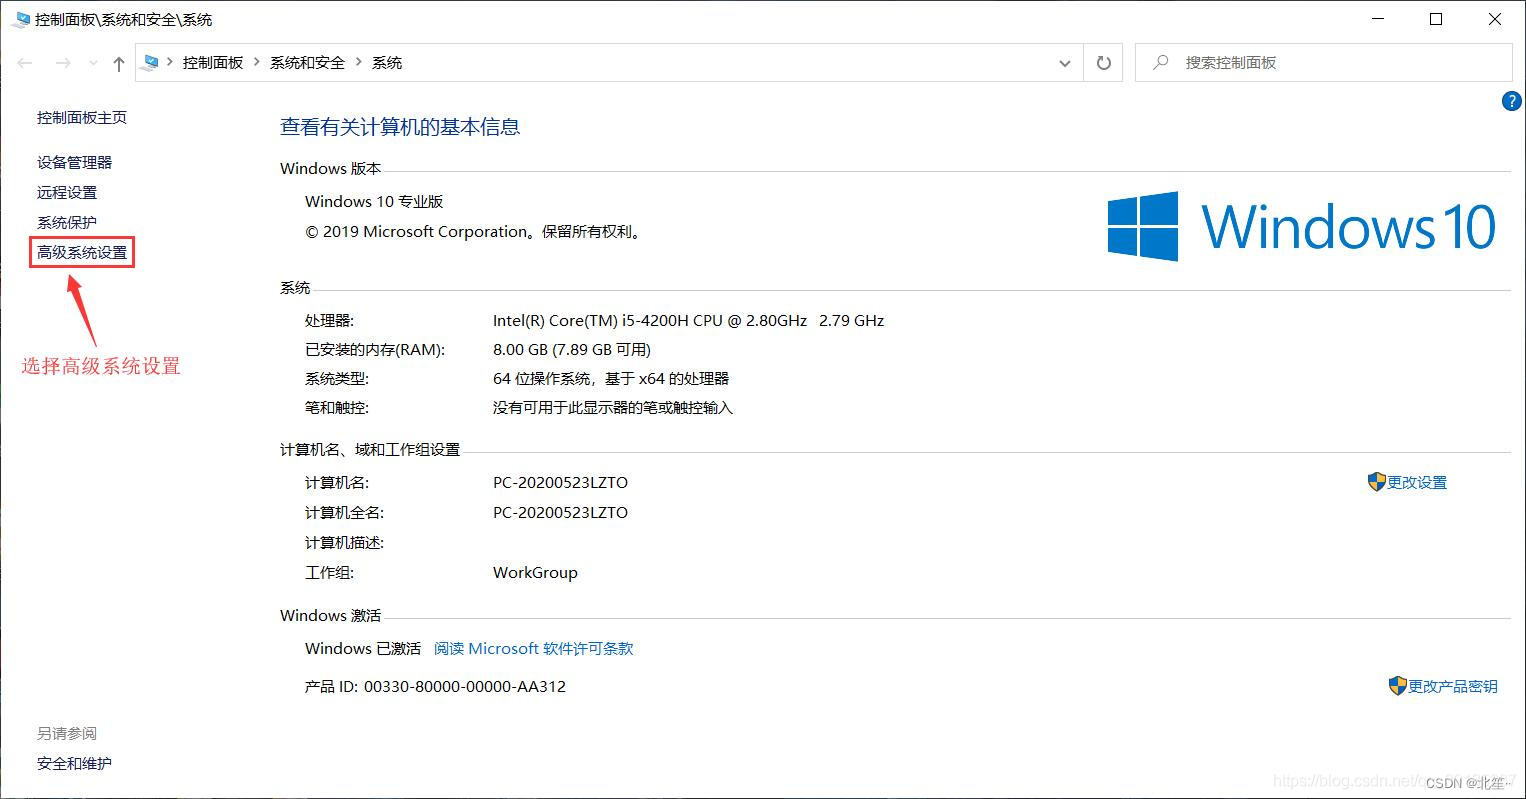Click Windows 10 专业版 text
Image resolution: width=1526 pixels, height=799 pixels.
coord(374,201)
